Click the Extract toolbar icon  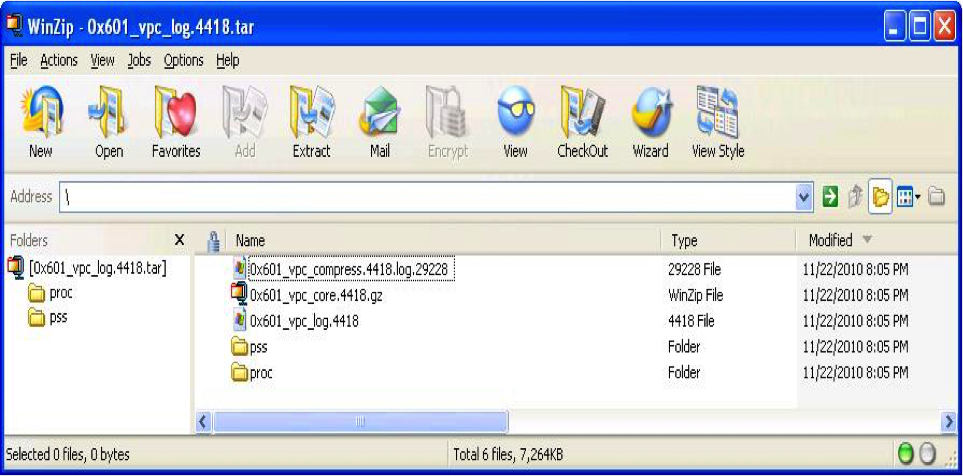pos(311,112)
